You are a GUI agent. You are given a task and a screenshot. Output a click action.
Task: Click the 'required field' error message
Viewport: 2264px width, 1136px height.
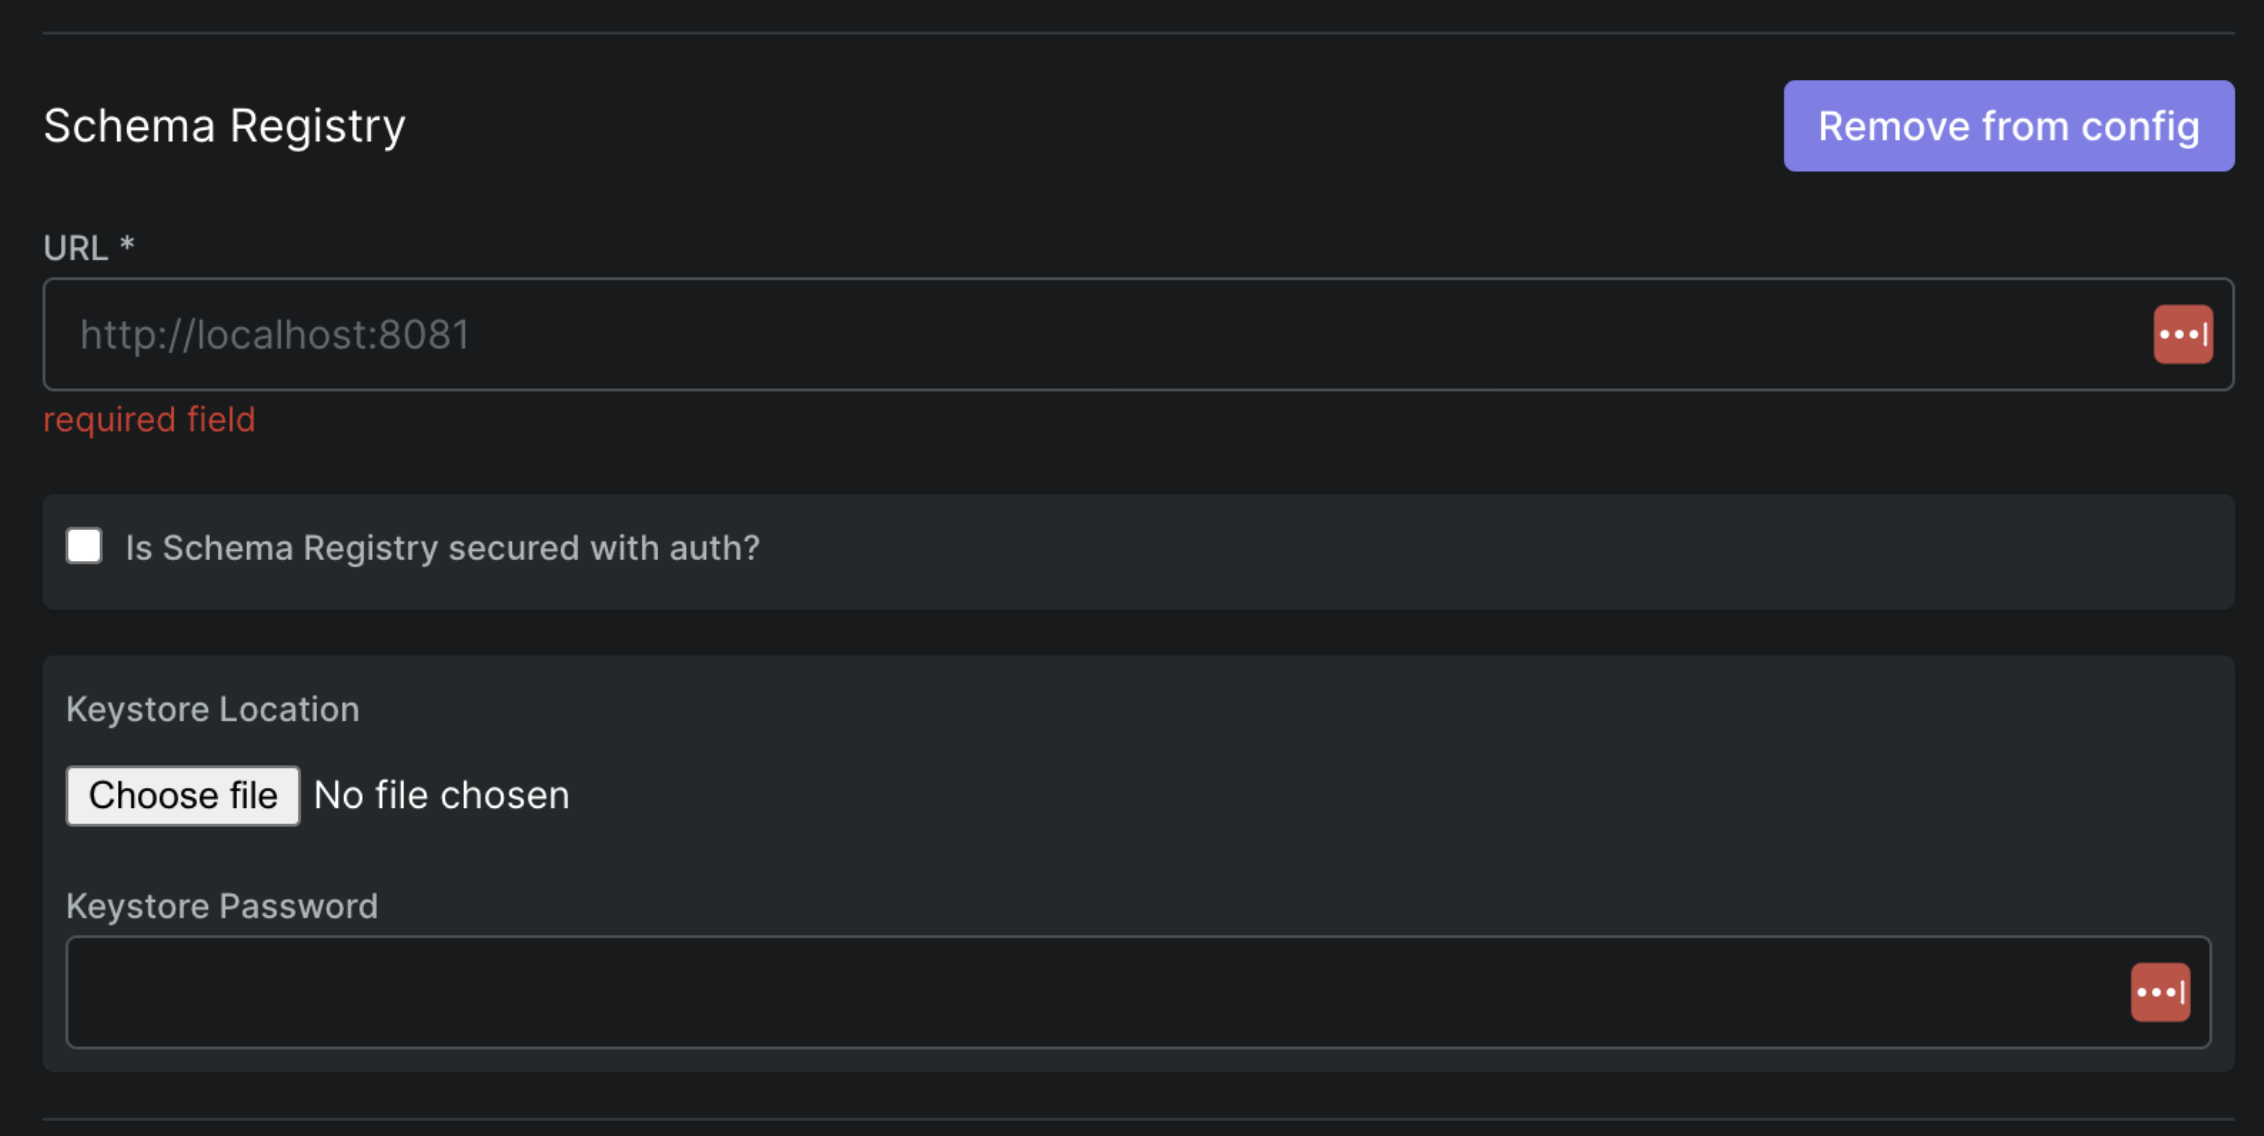tap(149, 419)
